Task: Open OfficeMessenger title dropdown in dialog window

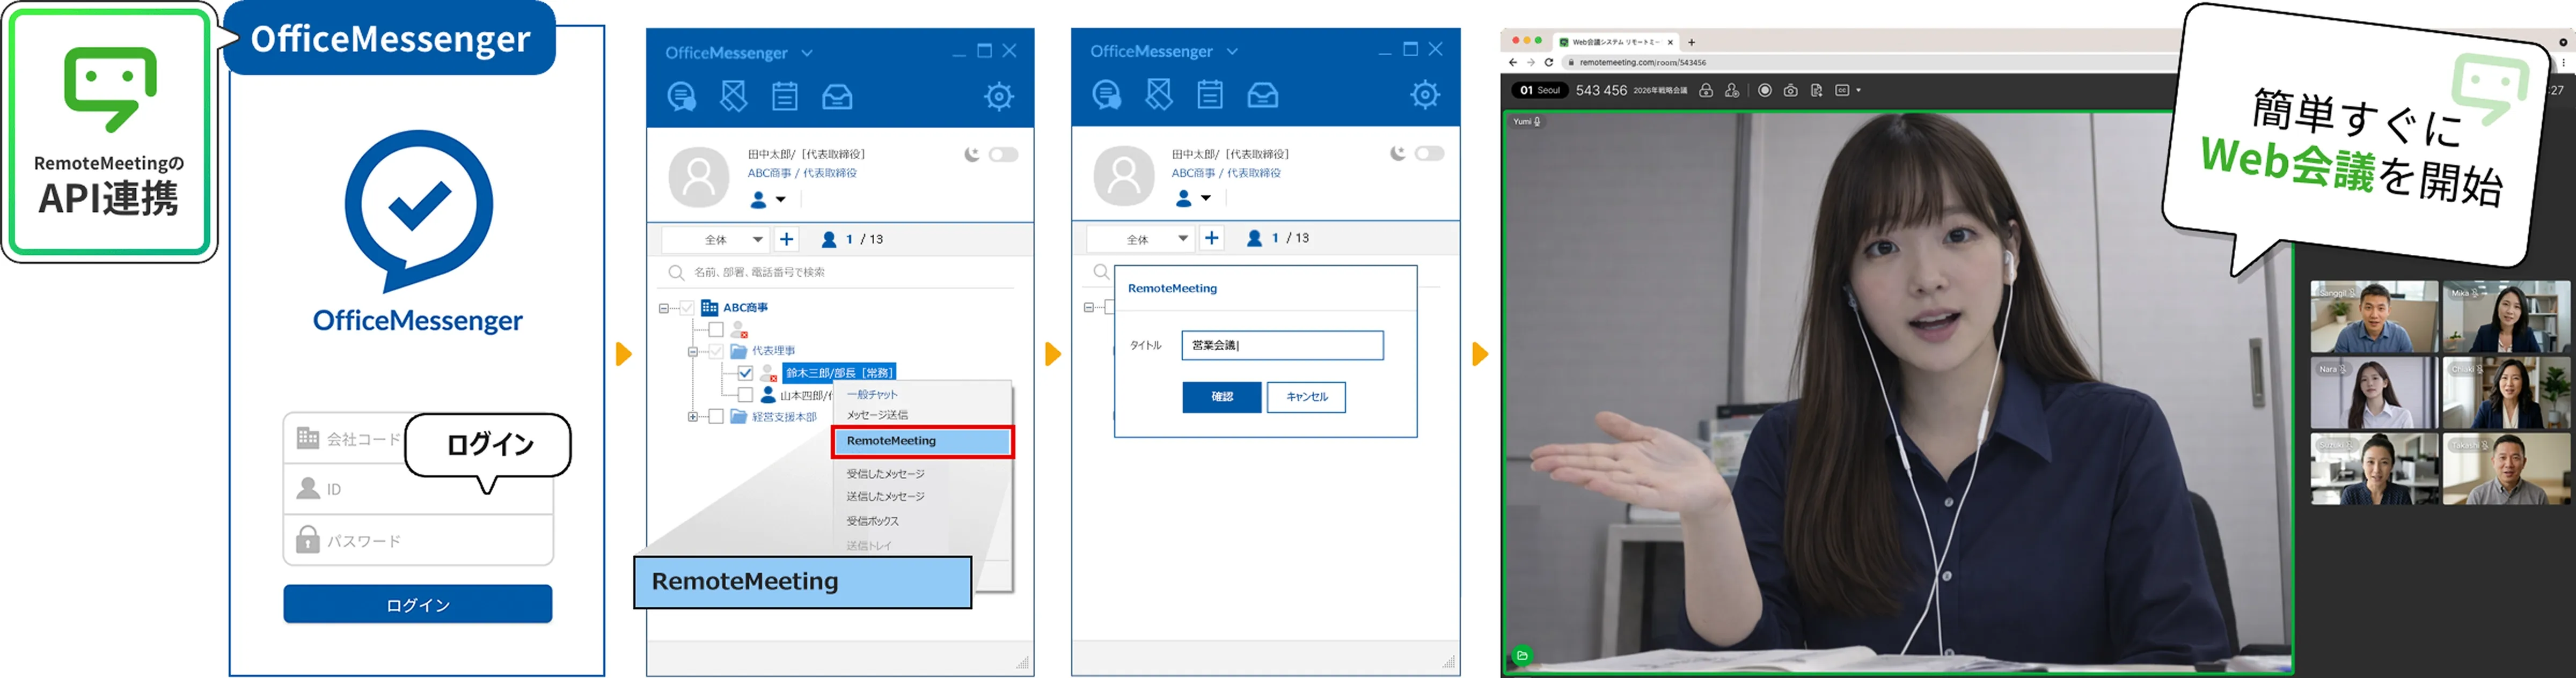Action: tap(1232, 51)
